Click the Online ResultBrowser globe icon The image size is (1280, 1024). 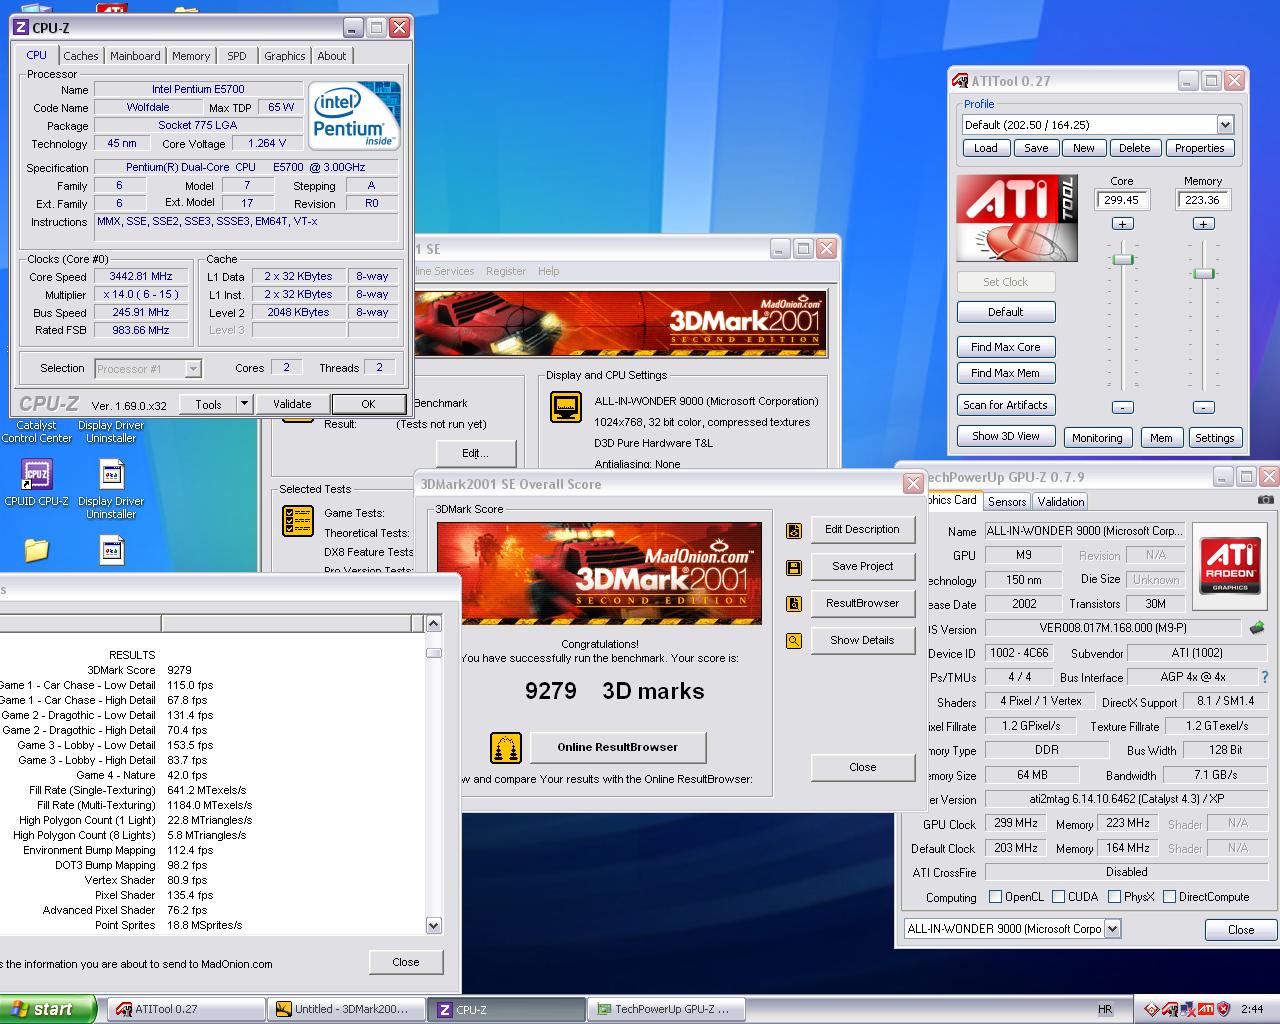pos(506,747)
